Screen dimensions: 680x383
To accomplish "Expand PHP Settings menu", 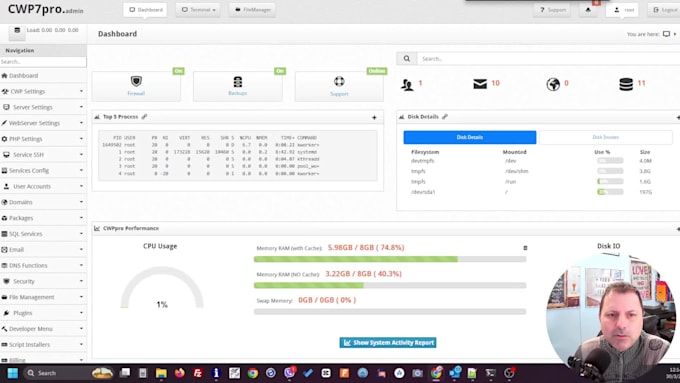I will click(43, 139).
